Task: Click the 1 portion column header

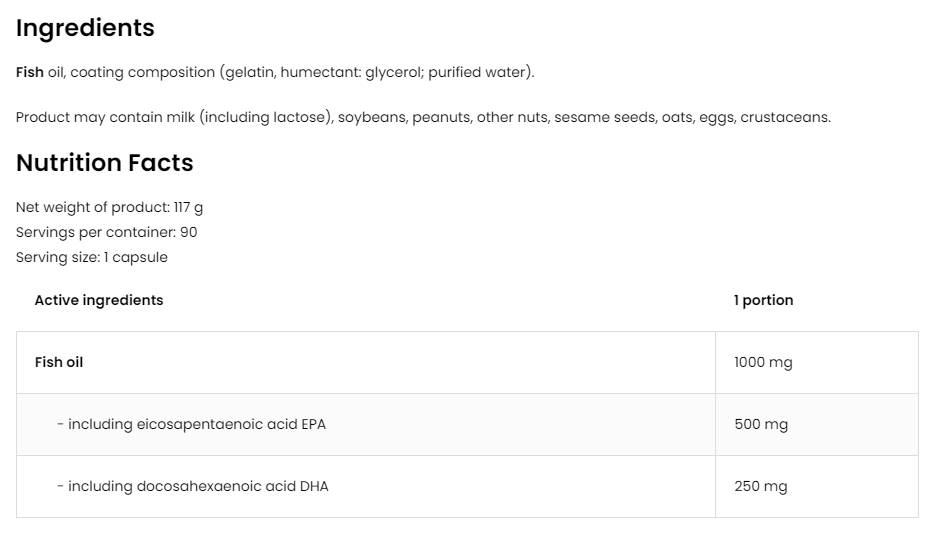Action: pos(763,300)
